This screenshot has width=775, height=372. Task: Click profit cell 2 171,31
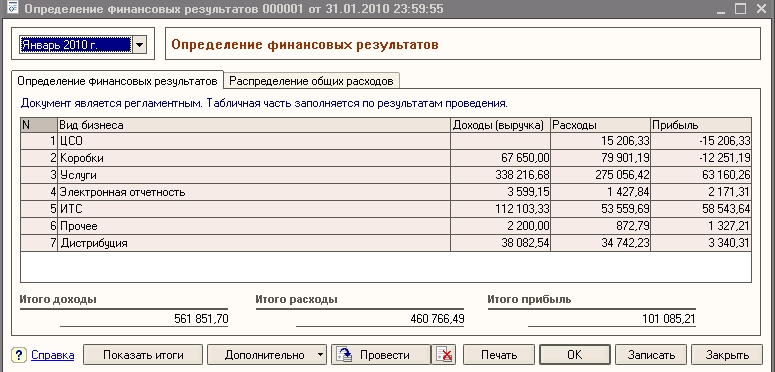pyautogui.click(x=701, y=192)
